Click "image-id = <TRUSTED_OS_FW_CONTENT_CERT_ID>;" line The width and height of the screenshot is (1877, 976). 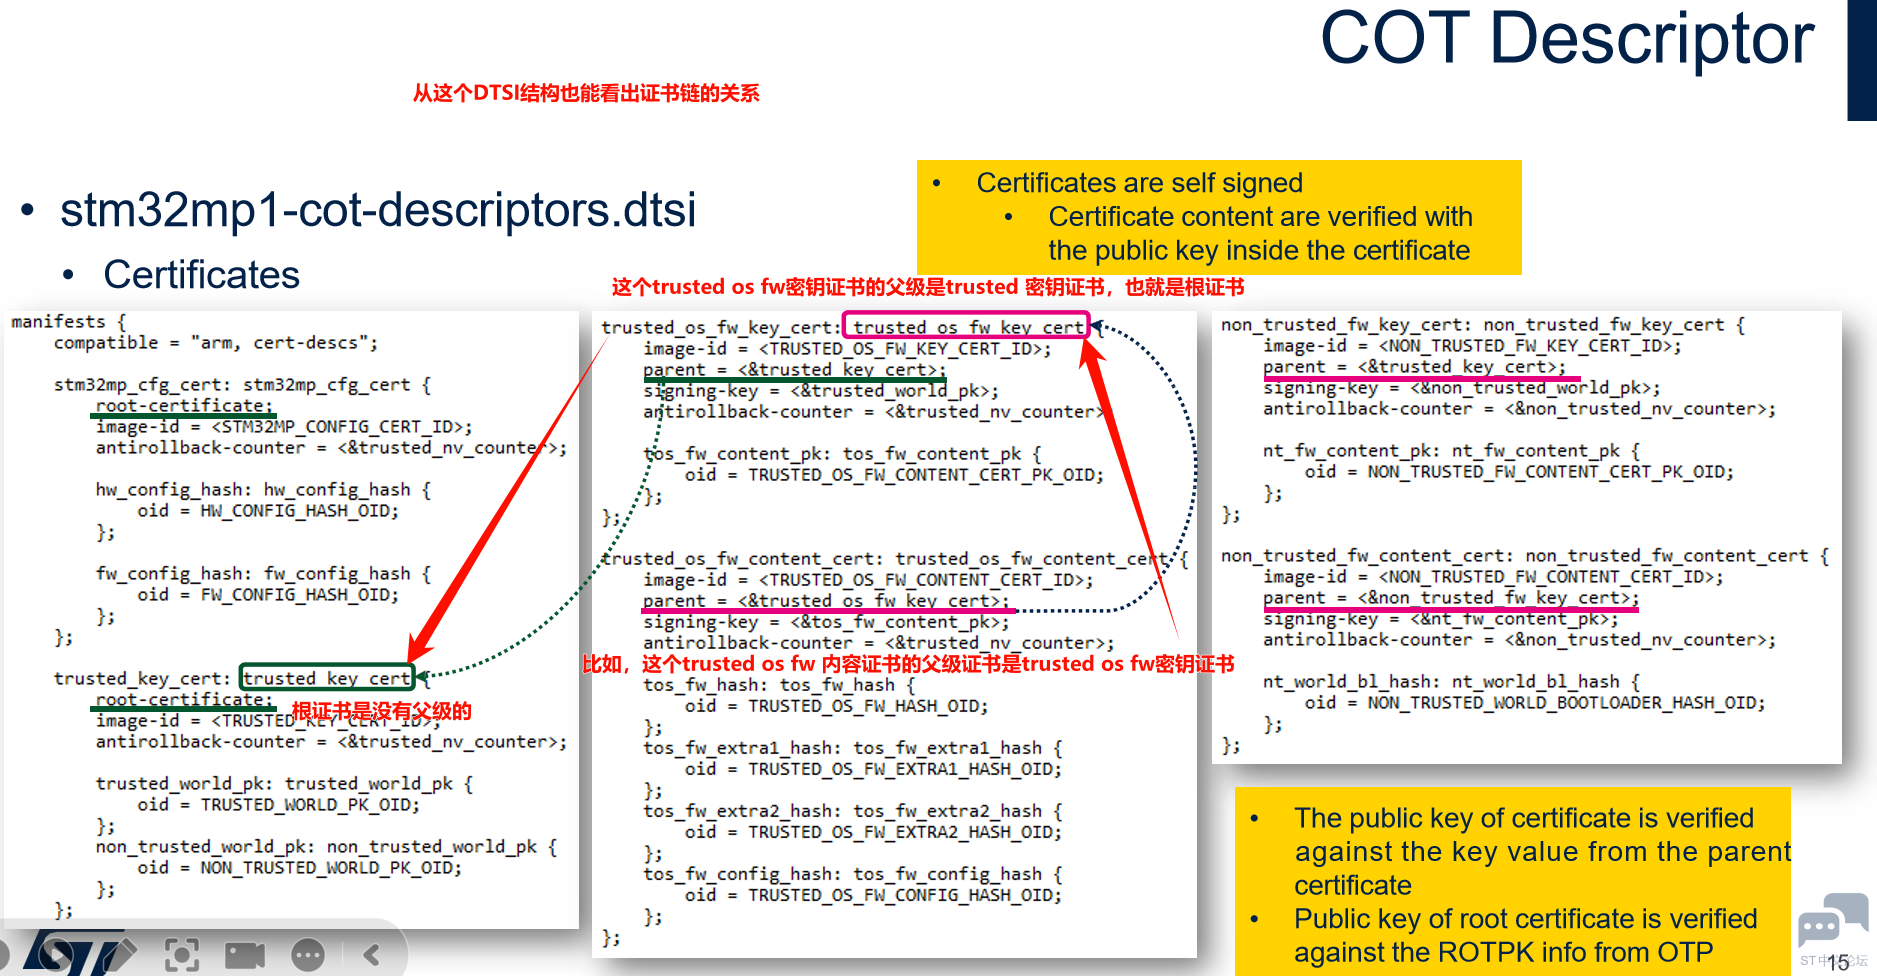click(x=868, y=580)
